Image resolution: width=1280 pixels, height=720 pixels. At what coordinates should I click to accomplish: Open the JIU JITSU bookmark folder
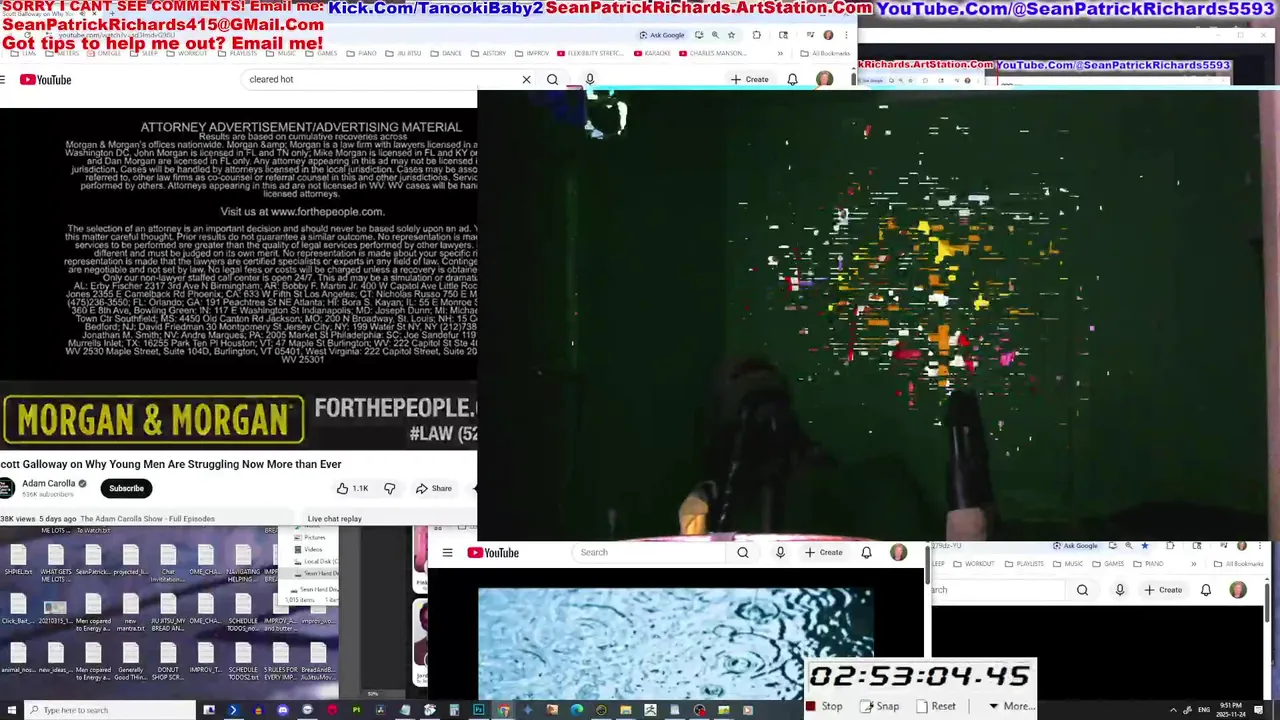pyautogui.click(x=403, y=53)
